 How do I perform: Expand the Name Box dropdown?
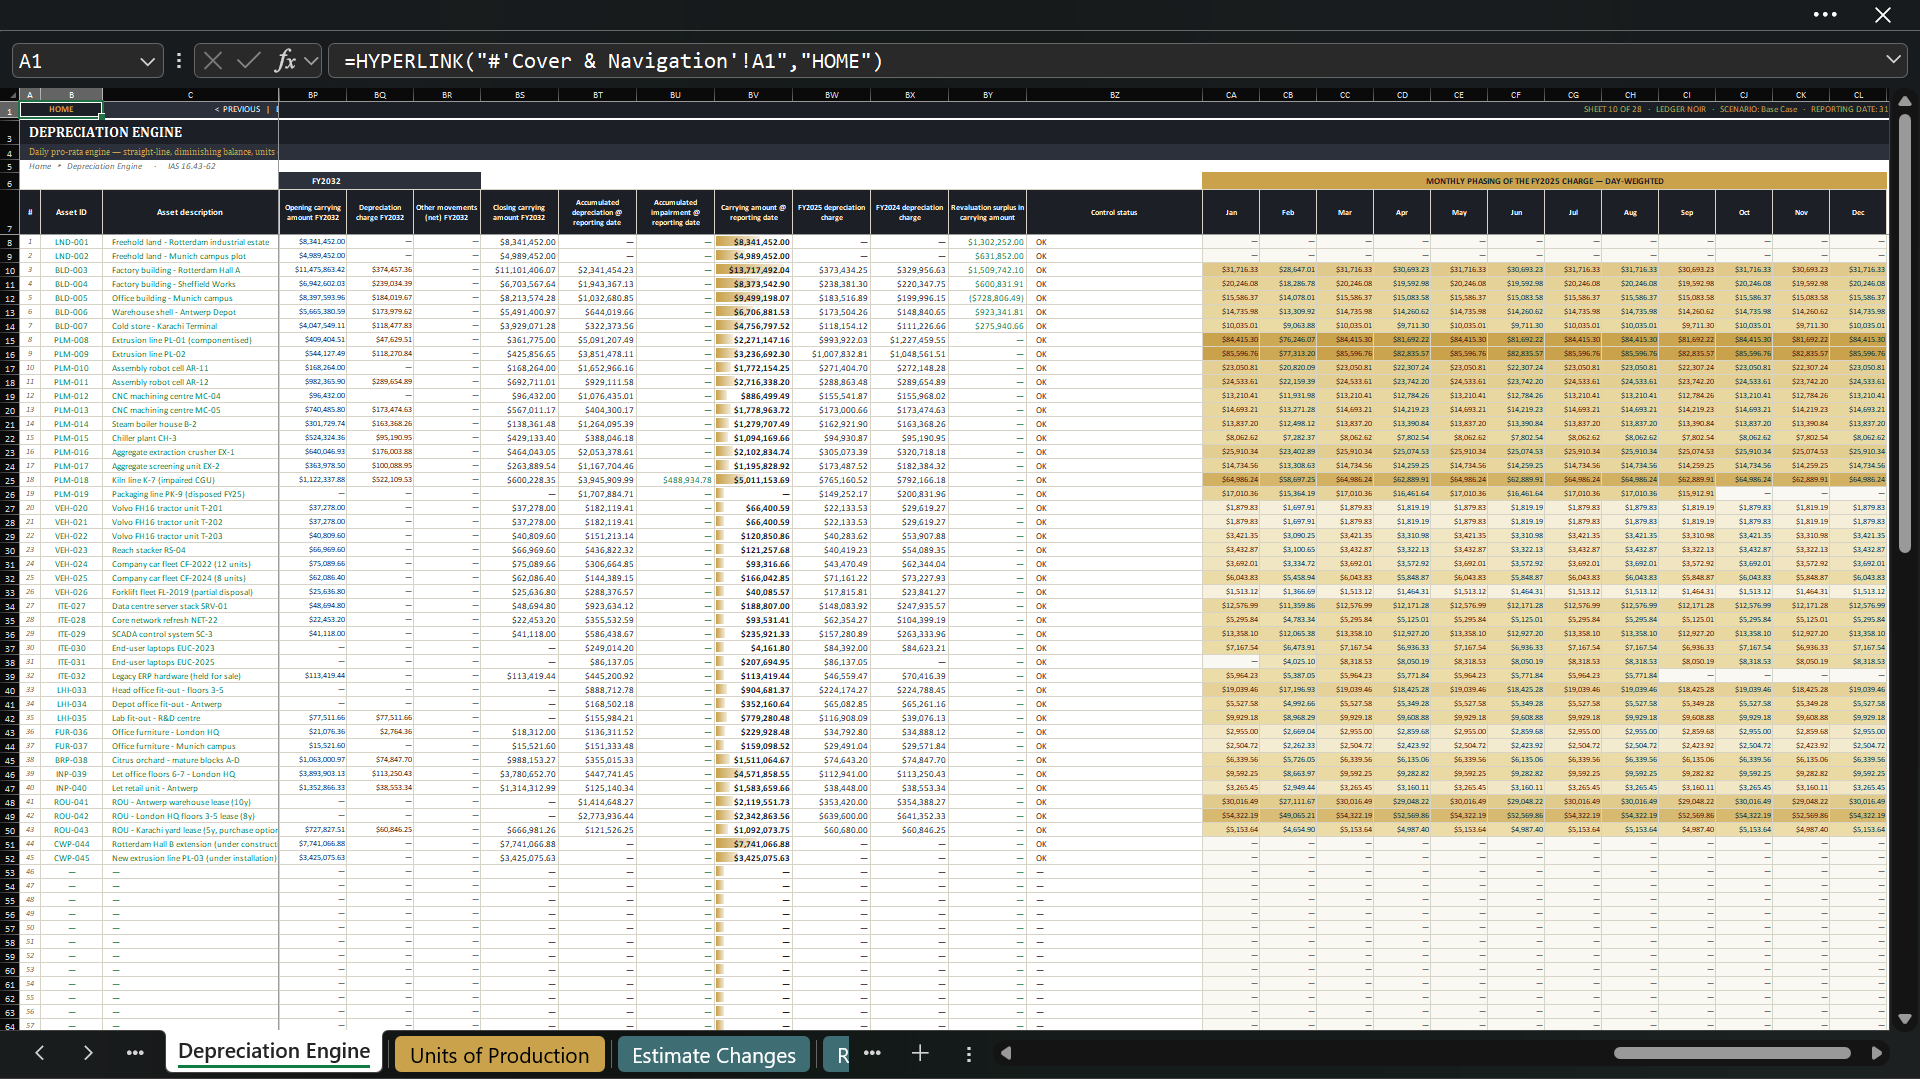[147, 61]
